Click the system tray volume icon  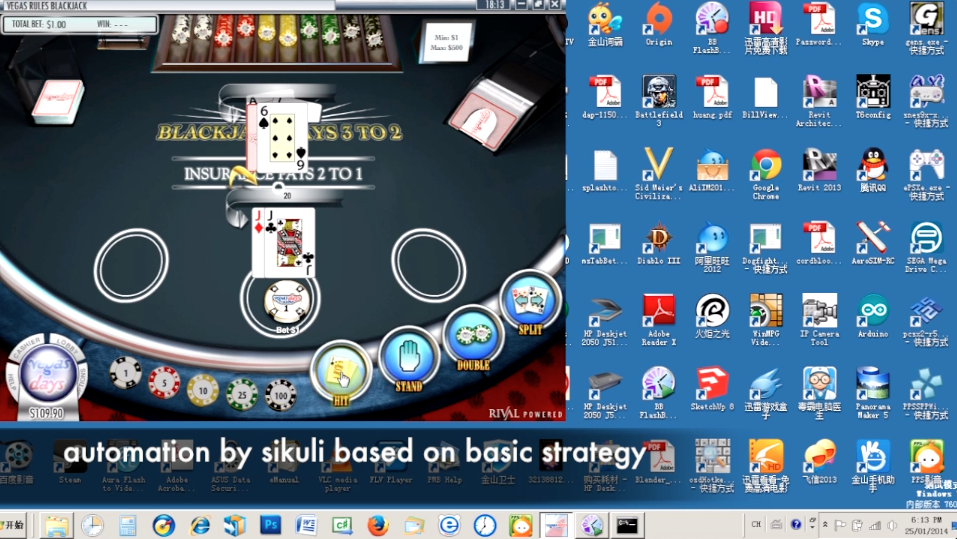(x=892, y=525)
